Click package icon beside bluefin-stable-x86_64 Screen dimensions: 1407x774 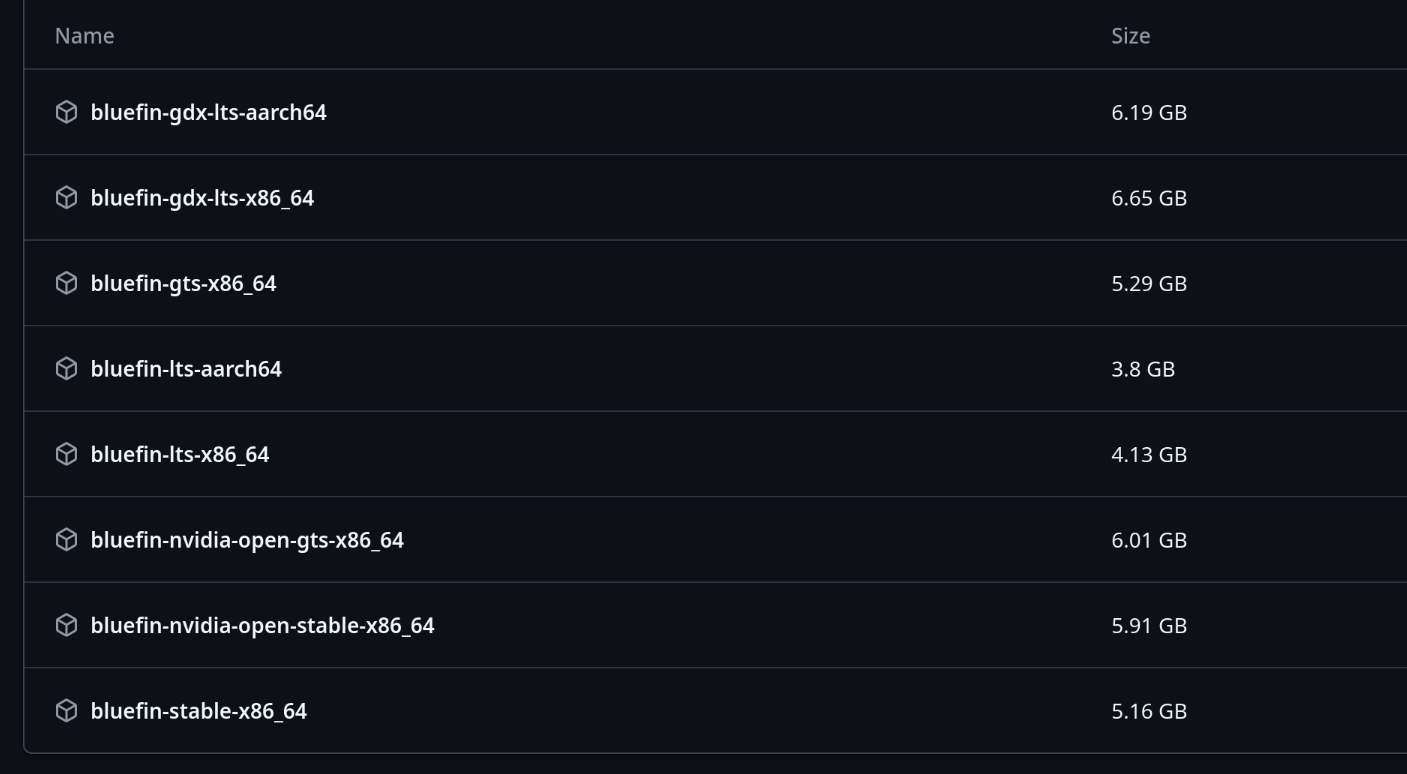pyautogui.click(x=66, y=711)
